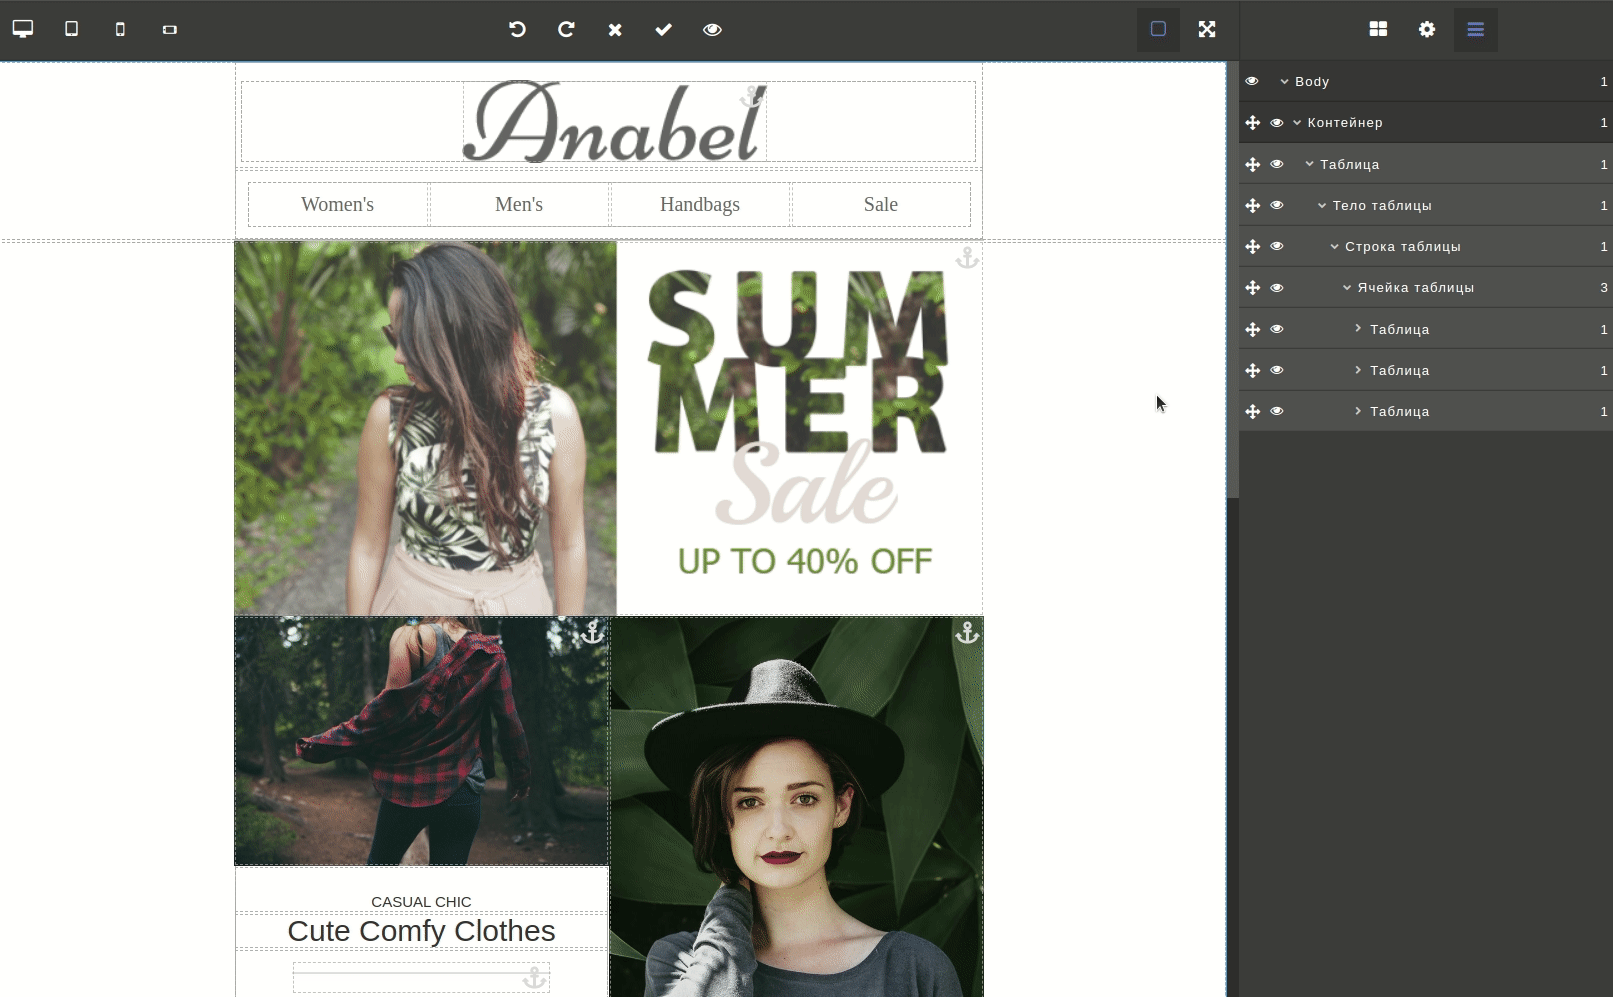Open preview with the eye toolbar icon
The width and height of the screenshot is (1613, 997).
coord(712,30)
